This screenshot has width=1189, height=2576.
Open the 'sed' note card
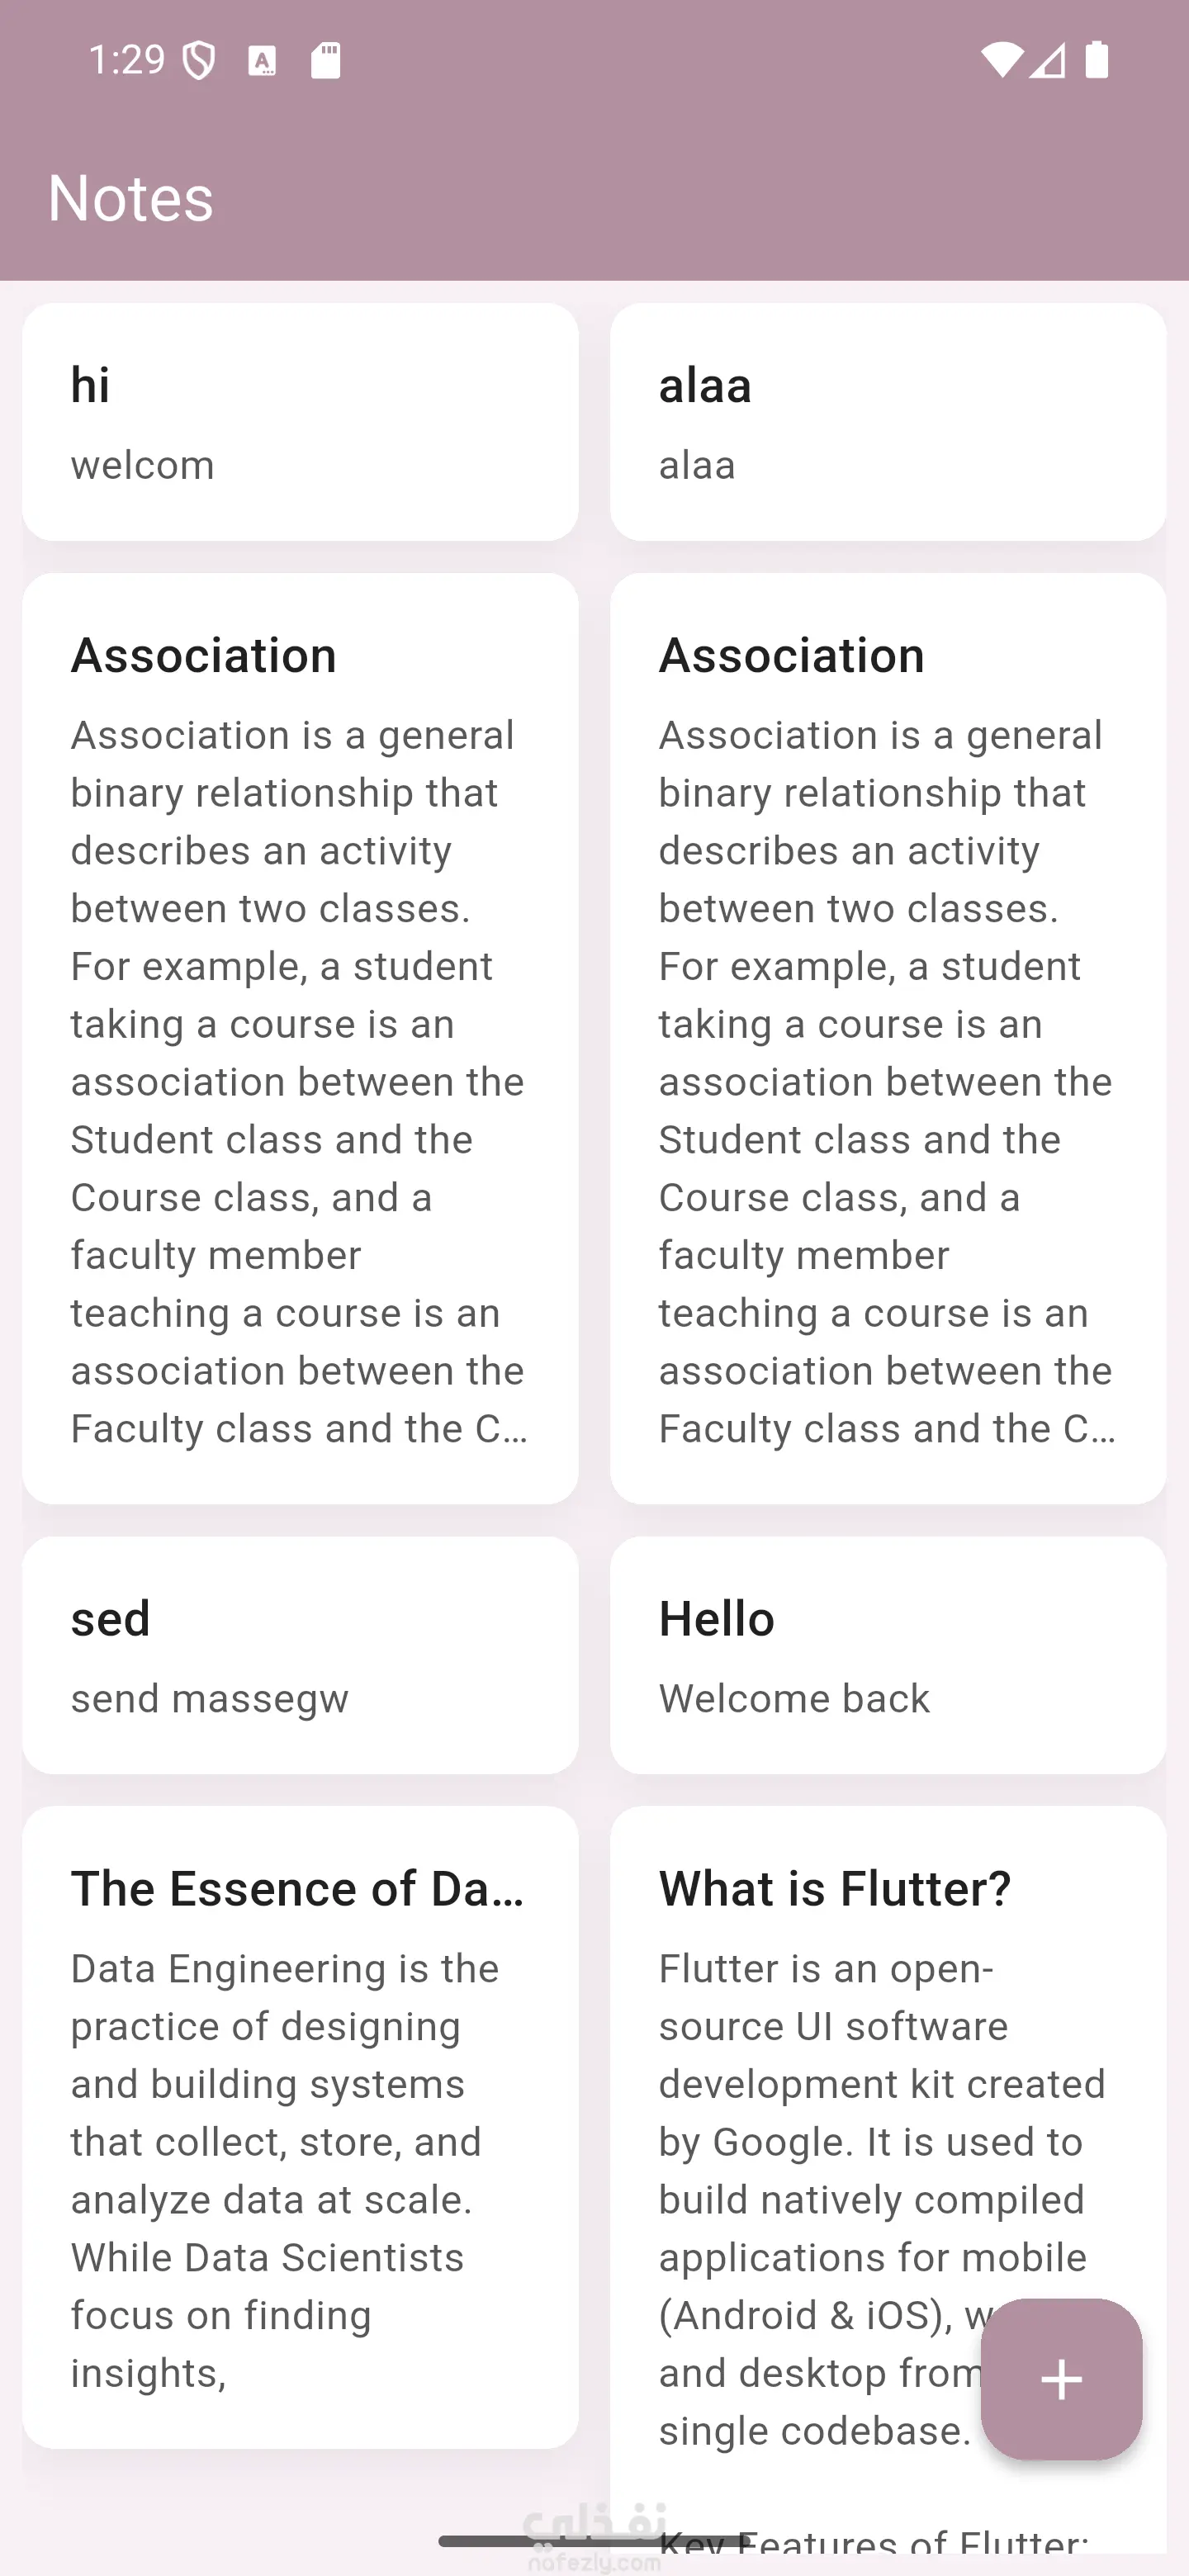point(300,1655)
